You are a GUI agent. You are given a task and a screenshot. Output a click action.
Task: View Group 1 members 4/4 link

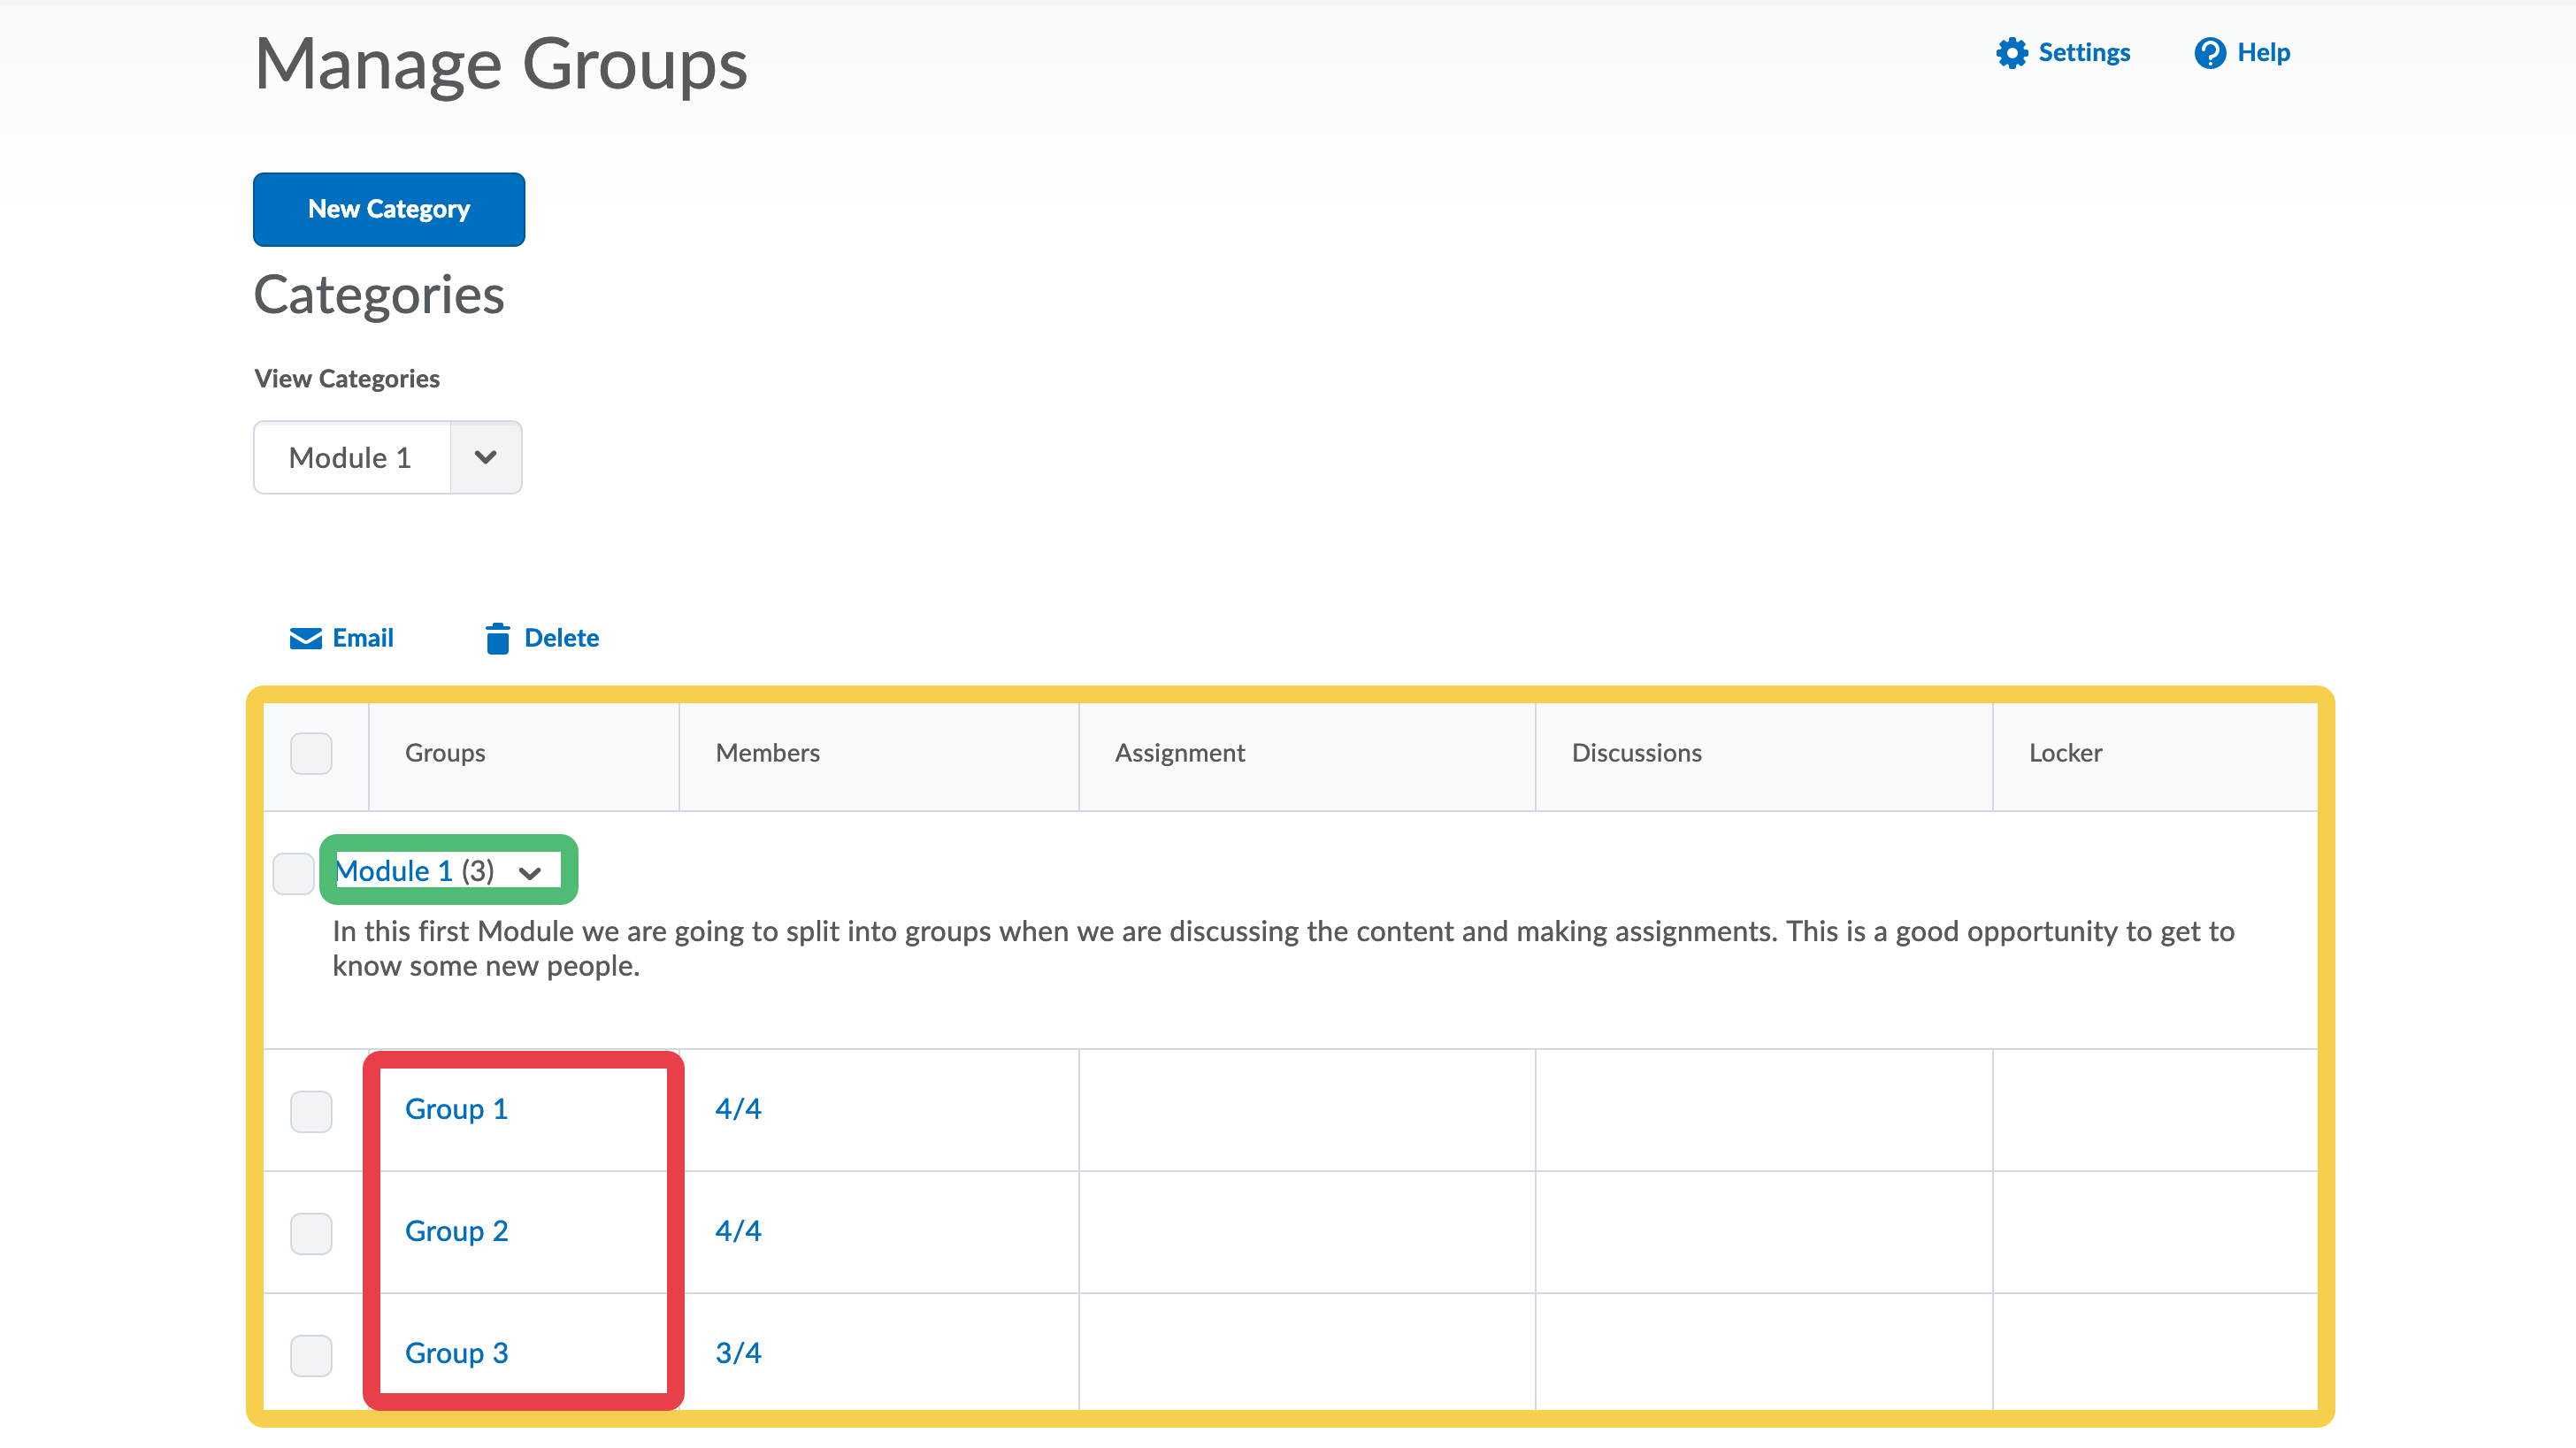(x=738, y=1109)
